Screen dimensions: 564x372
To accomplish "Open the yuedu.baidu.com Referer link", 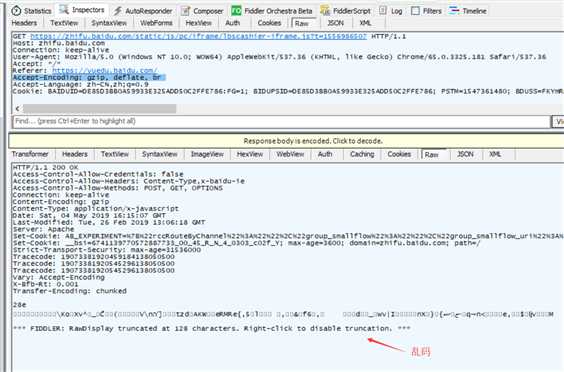I will 105,71.
